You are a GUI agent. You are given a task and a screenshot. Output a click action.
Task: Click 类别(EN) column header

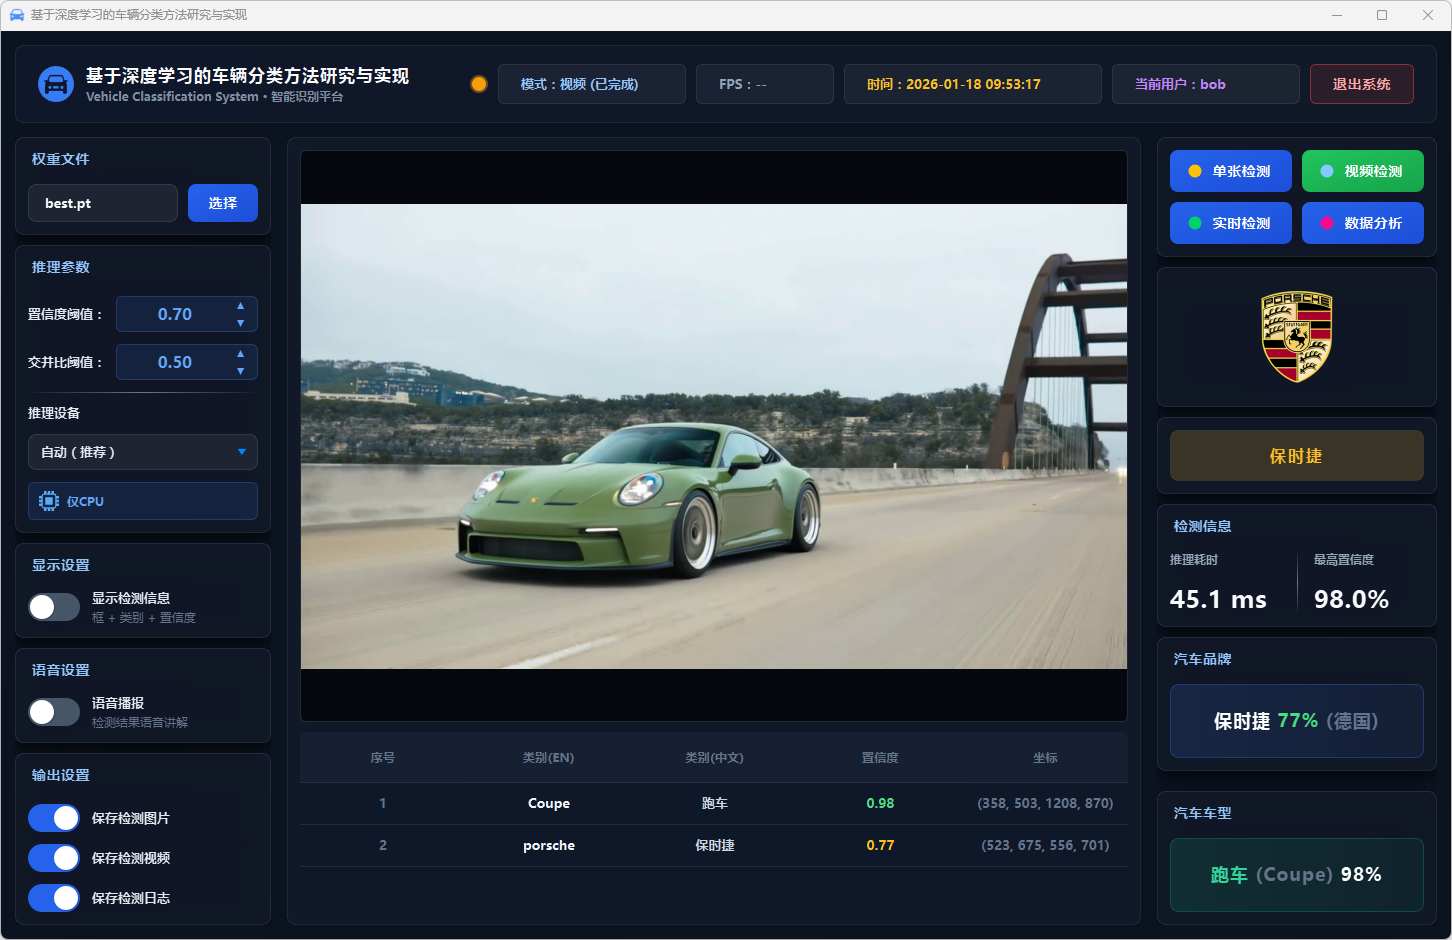tap(548, 758)
